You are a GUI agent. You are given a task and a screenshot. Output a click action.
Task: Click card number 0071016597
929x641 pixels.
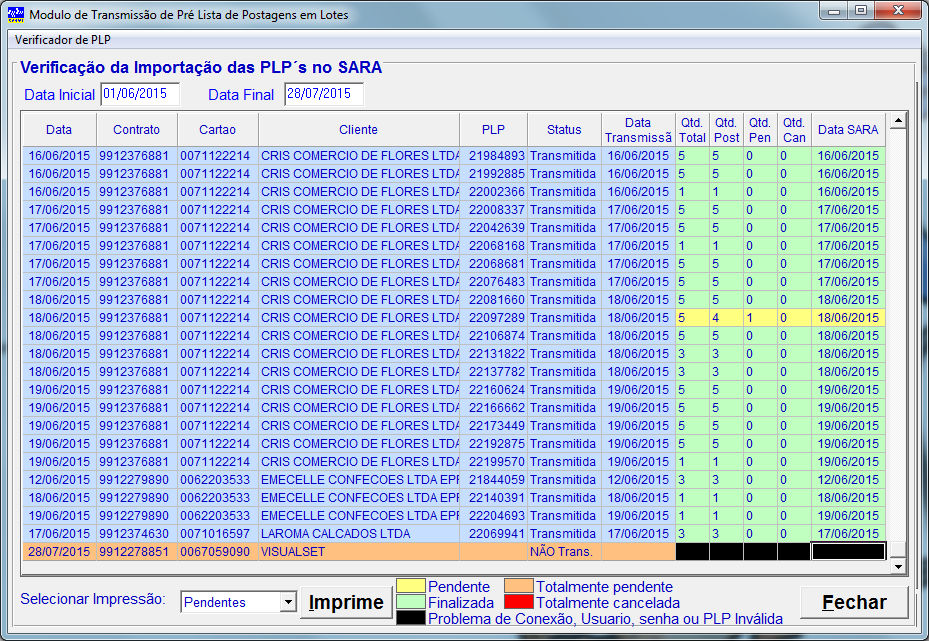click(217, 534)
